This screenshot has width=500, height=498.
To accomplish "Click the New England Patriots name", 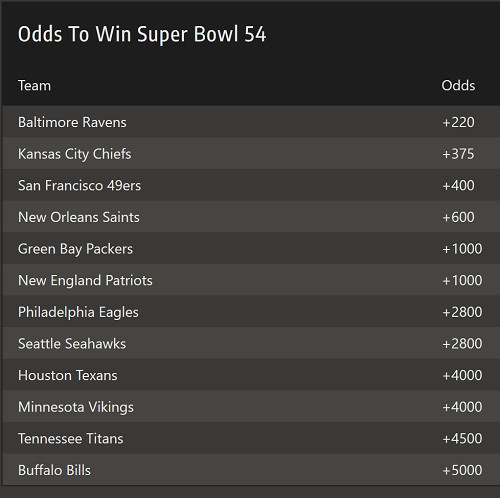I will 85,280.
